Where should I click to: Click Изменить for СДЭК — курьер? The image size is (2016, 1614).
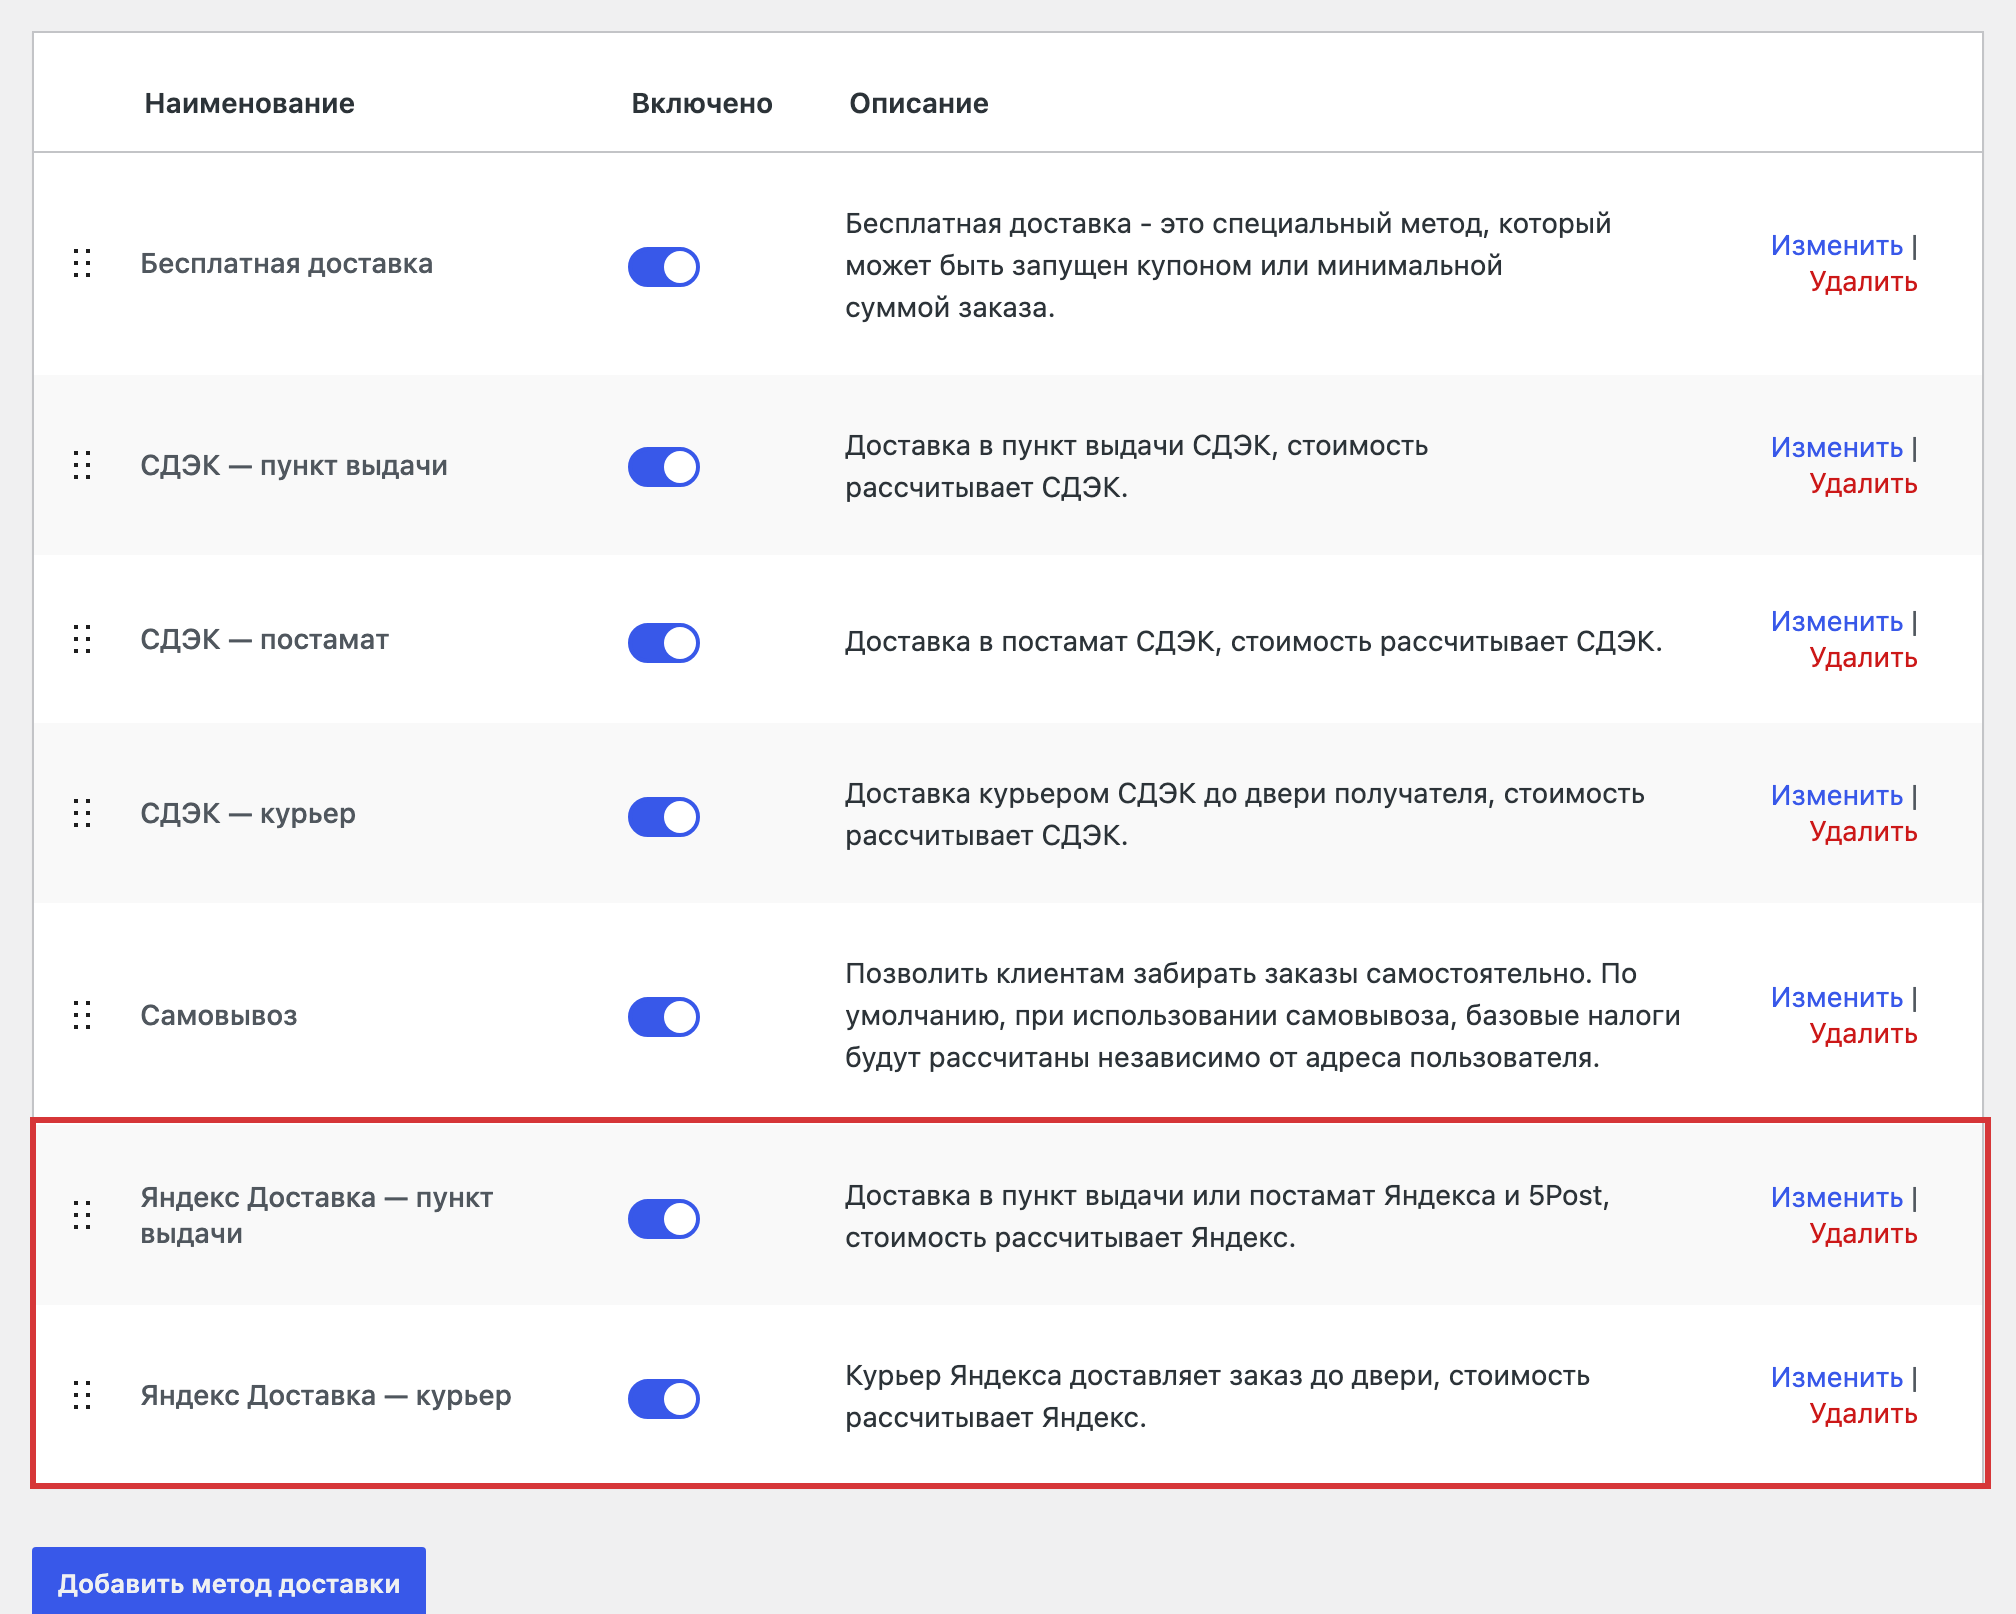coord(1836,796)
